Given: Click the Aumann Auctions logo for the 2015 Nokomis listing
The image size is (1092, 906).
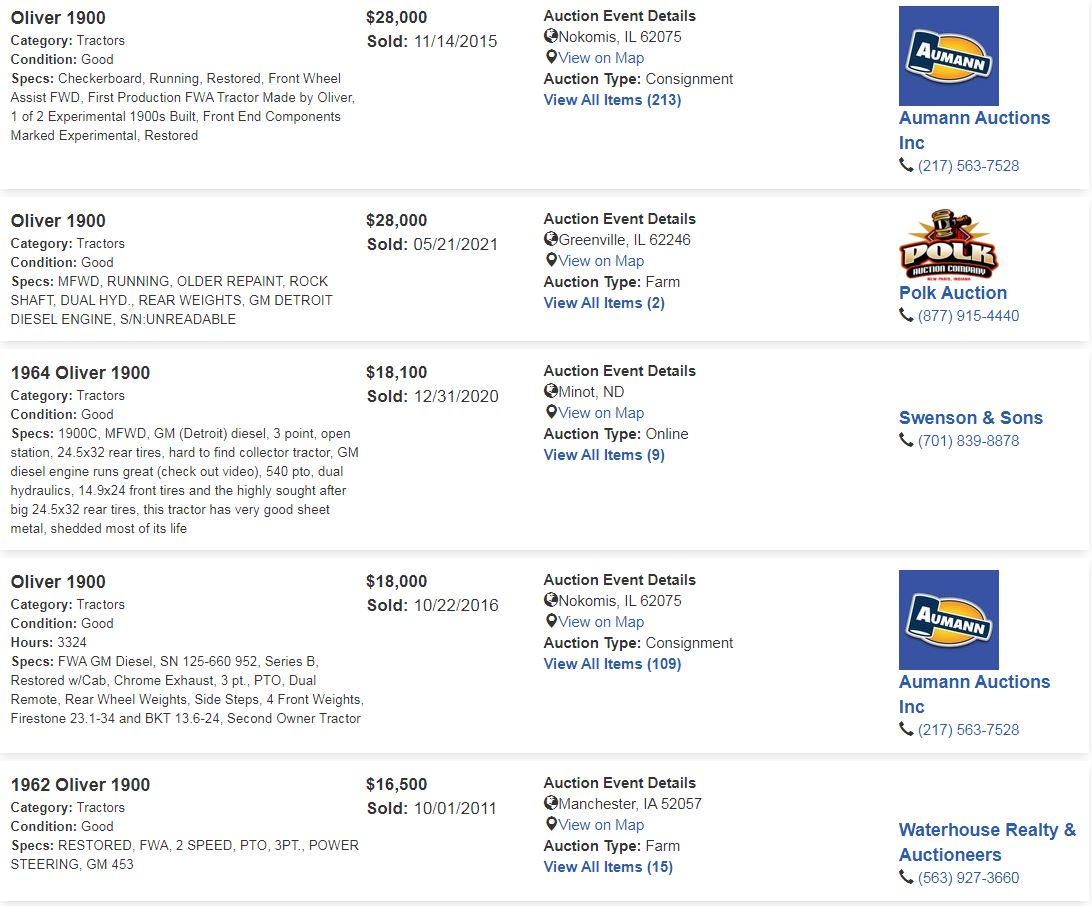Looking at the screenshot, I should pyautogui.click(x=949, y=56).
